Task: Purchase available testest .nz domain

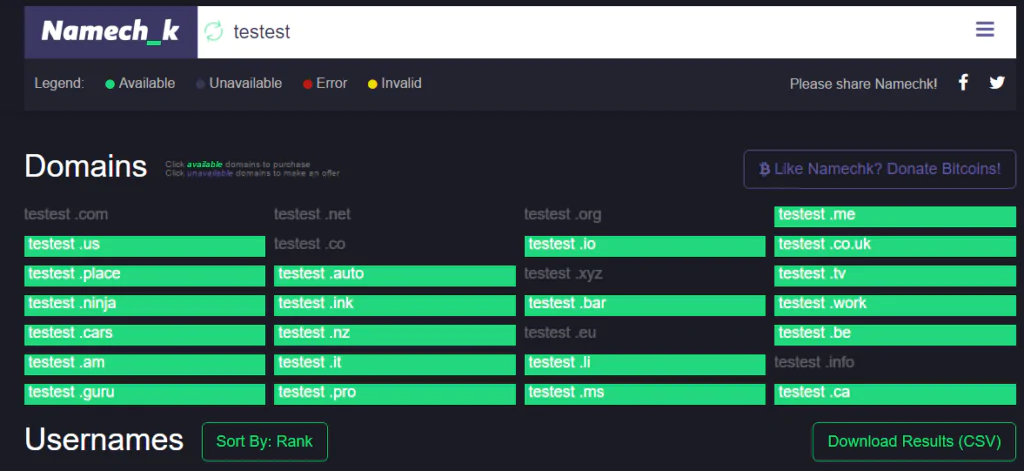Action: click(394, 335)
